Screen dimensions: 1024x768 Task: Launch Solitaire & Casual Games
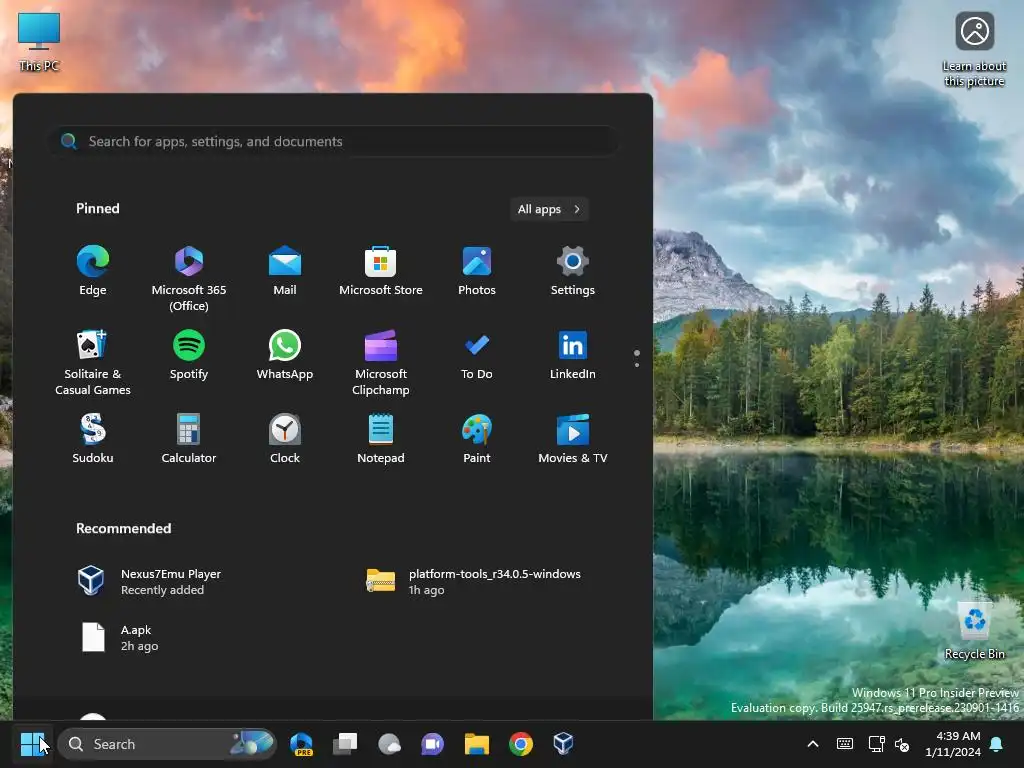[93, 362]
